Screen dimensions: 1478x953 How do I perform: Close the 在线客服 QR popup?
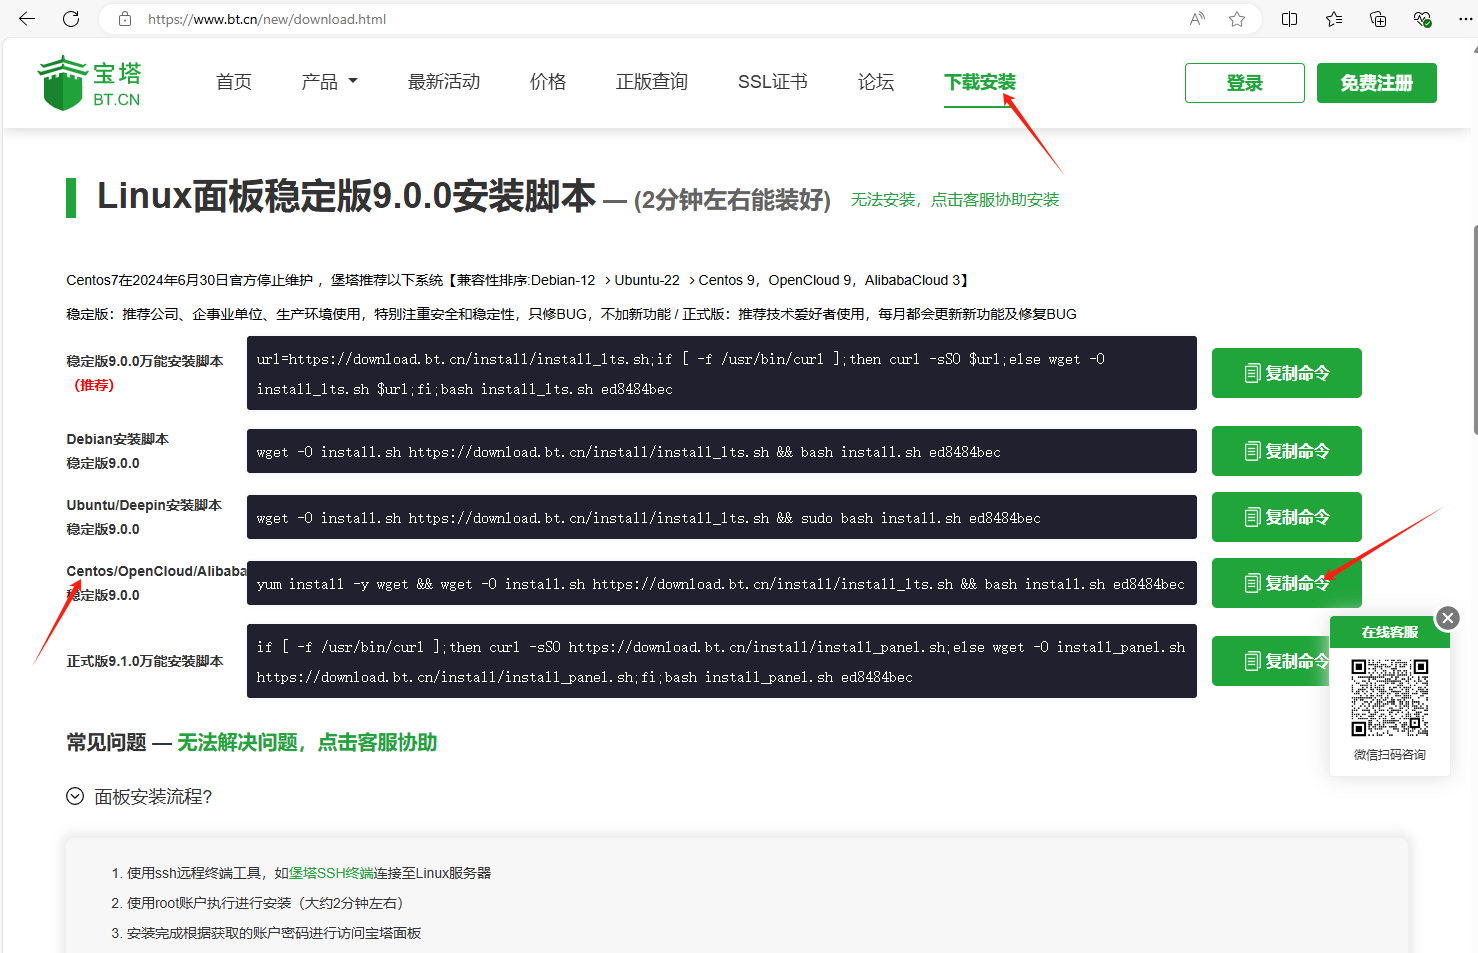tap(1447, 618)
